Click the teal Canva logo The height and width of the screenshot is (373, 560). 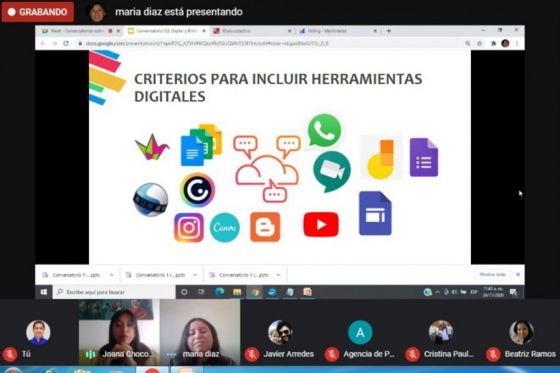tap(225, 227)
